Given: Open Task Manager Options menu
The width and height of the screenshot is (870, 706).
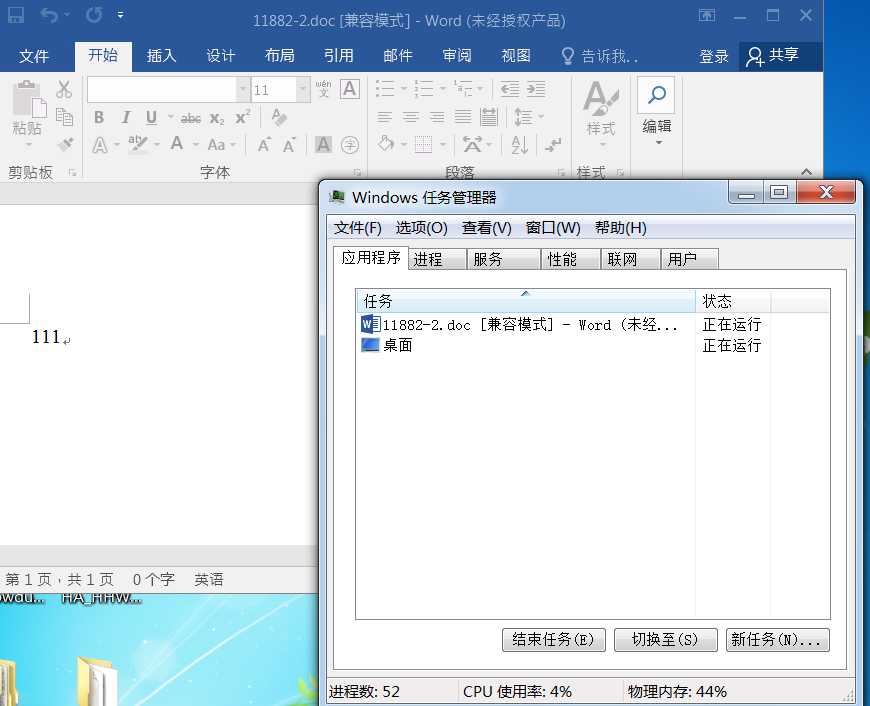Looking at the screenshot, I should click(421, 228).
